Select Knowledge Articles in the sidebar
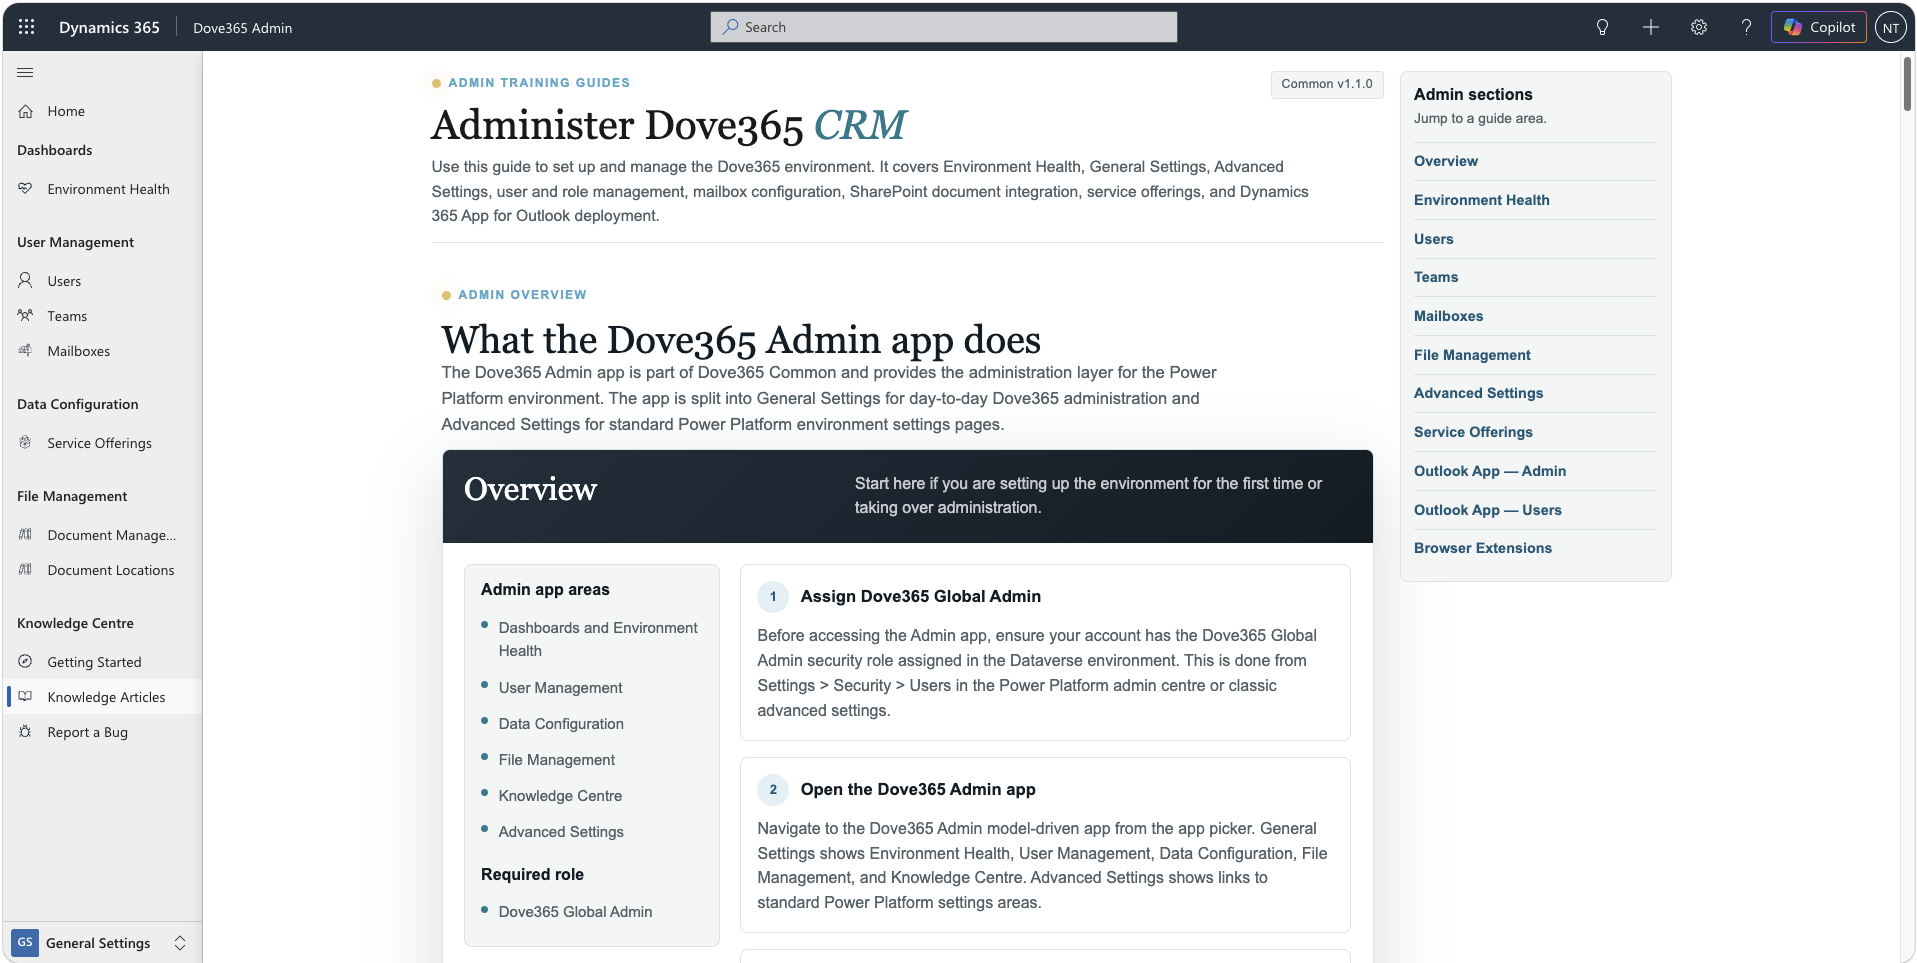The width and height of the screenshot is (1917, 963). pyautogui.click(x=102, y=697)
